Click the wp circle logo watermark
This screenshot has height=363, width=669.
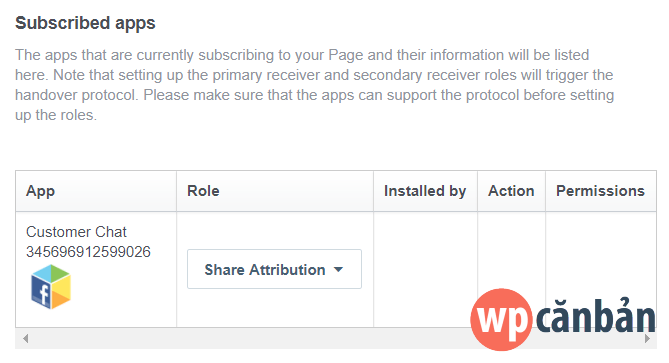502,319
